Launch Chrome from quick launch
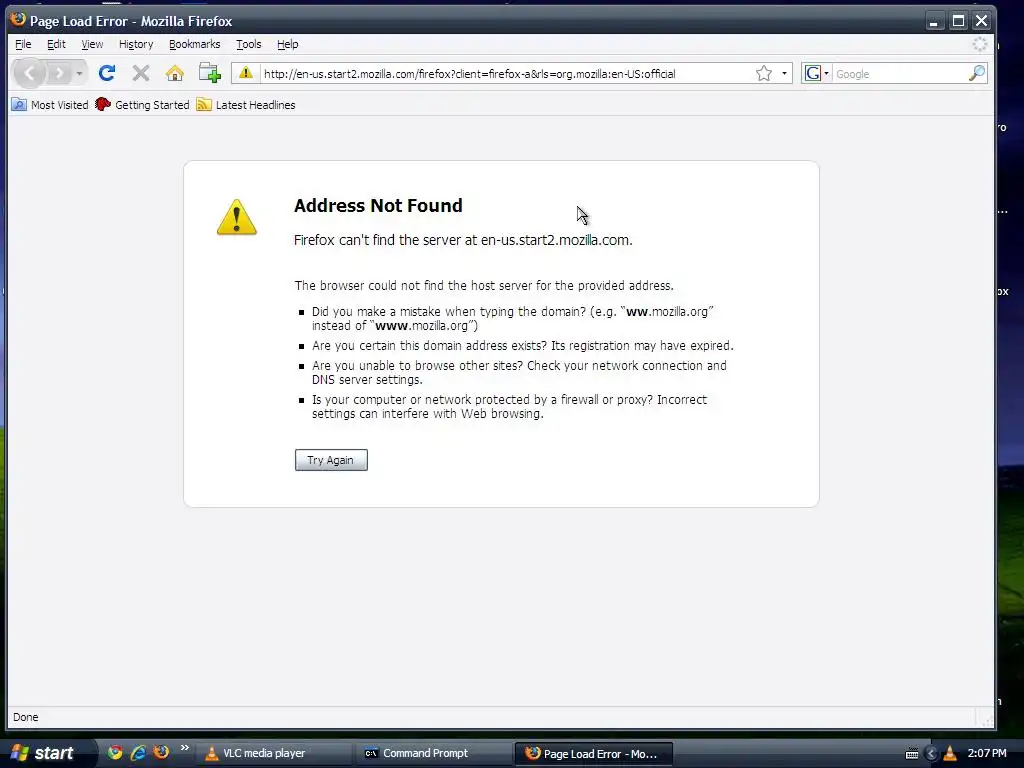1024x768 pixels. click(x=115, y=752)
